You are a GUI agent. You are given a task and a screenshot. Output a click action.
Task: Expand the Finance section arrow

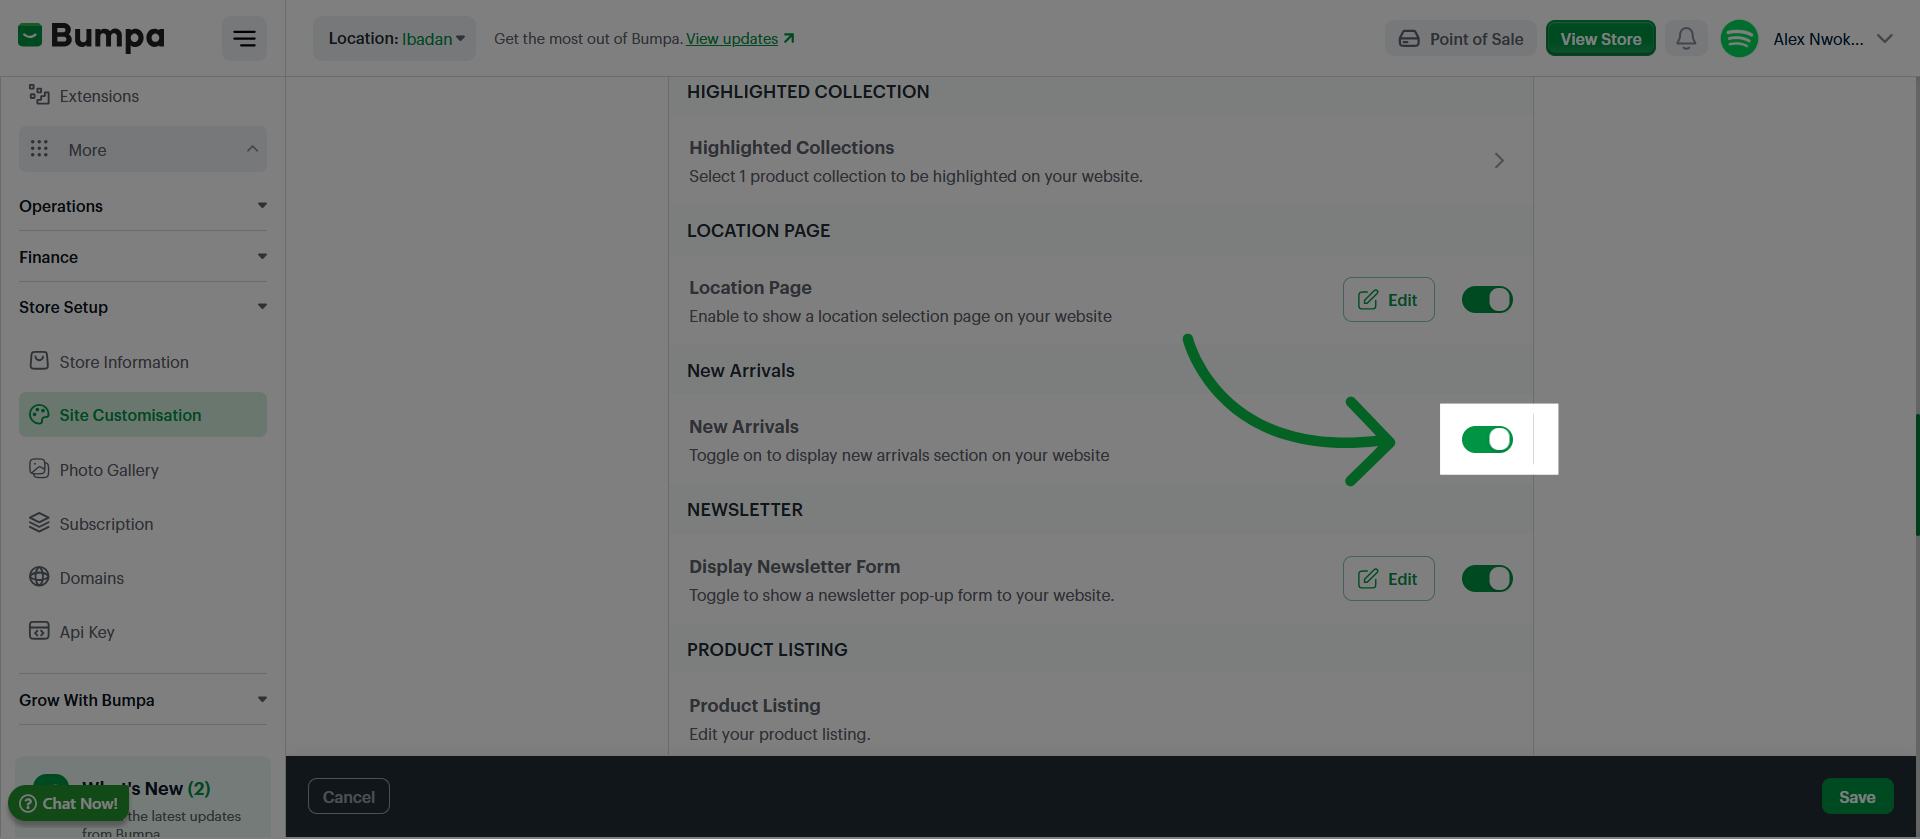point(262,257)
